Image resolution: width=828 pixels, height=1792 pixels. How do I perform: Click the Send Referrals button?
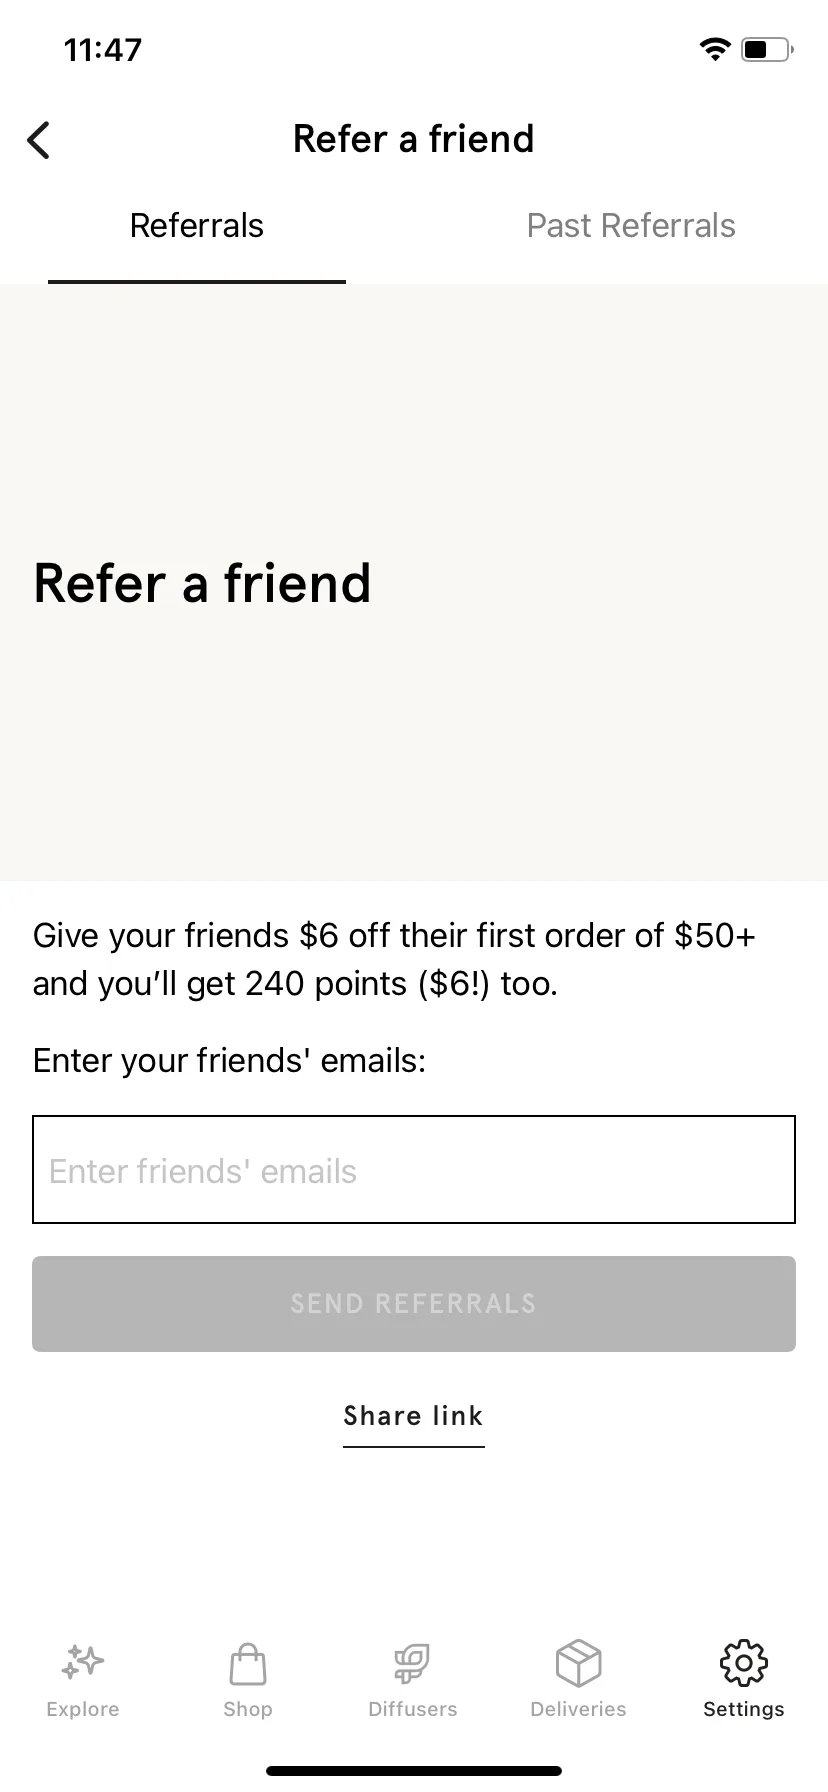point(414,1304)
